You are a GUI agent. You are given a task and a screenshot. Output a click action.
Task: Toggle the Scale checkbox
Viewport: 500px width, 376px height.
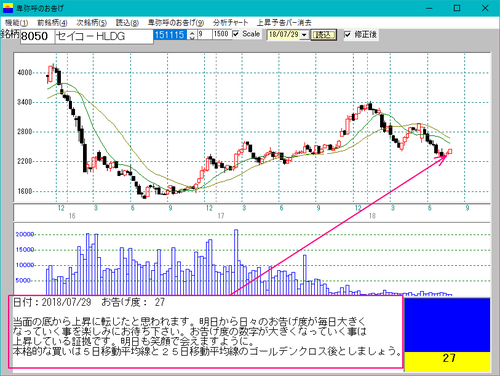(236, 34)
